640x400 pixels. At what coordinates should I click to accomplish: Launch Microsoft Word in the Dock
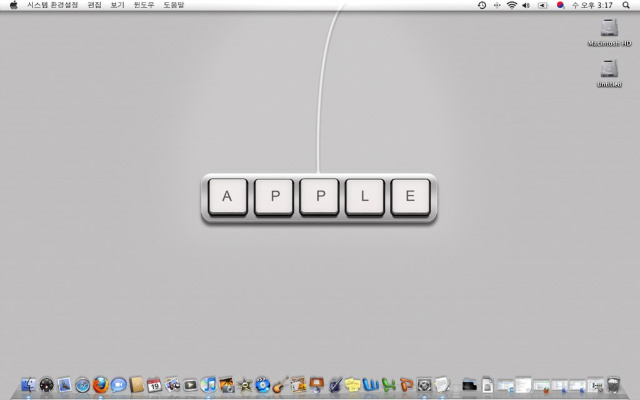pyautogui.click(x=370, y=385)
